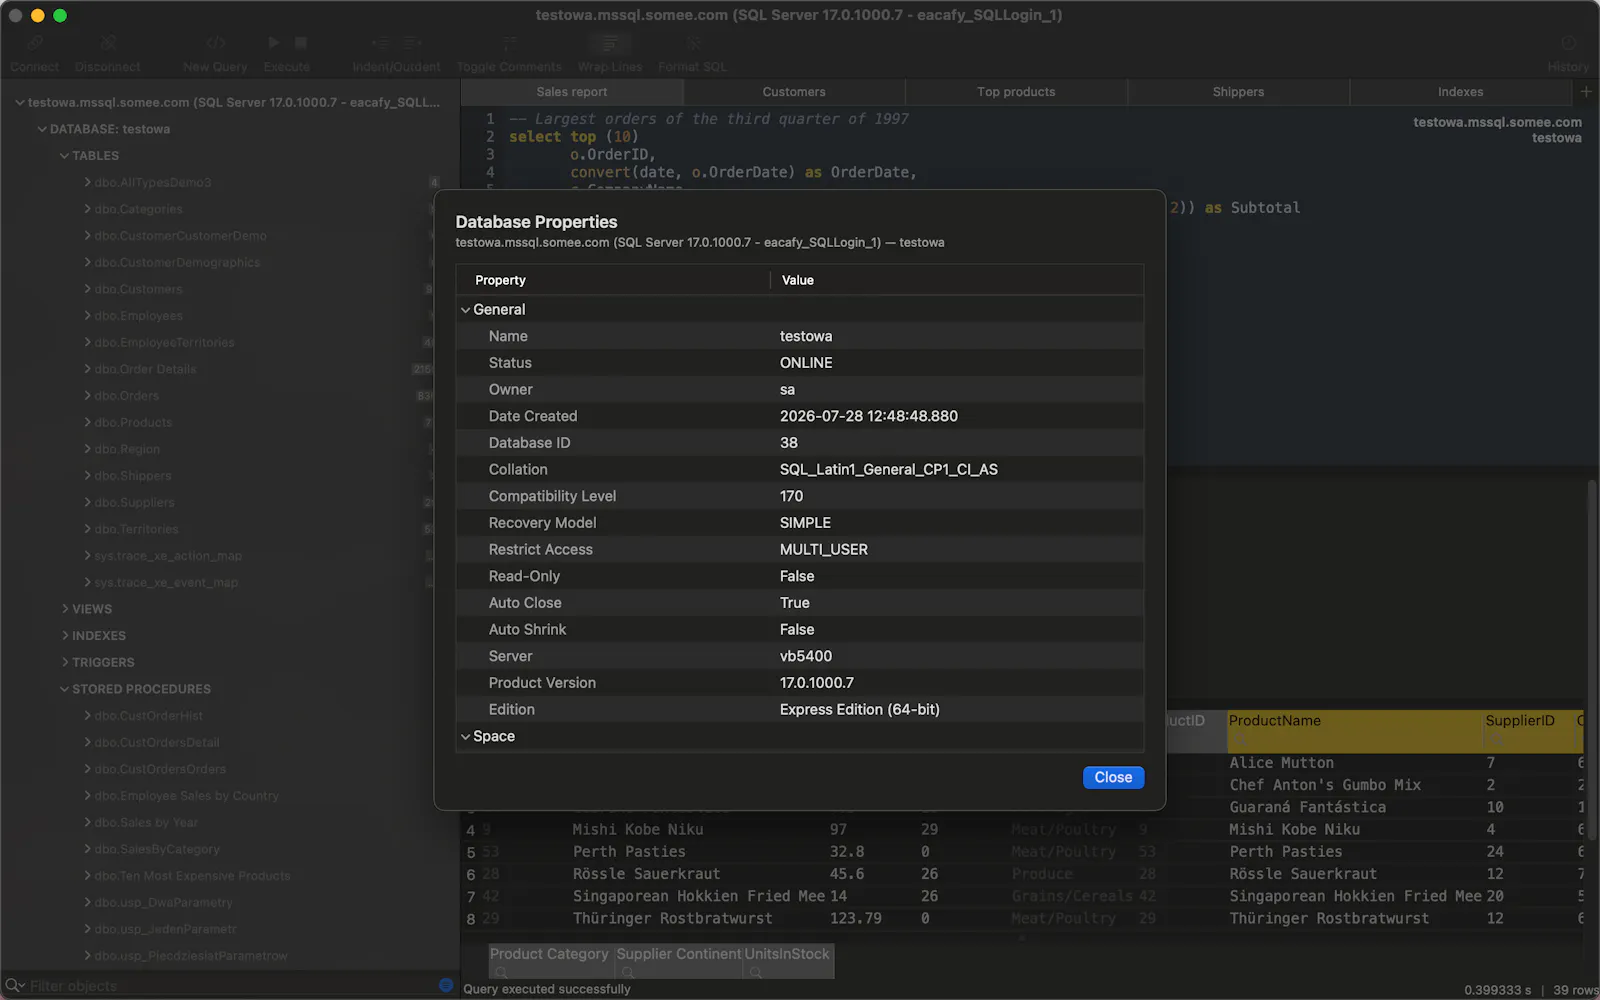Screen dimensions: 1600x1000
Task: Collapse the TABLES tree node
Action: [64, 156]
